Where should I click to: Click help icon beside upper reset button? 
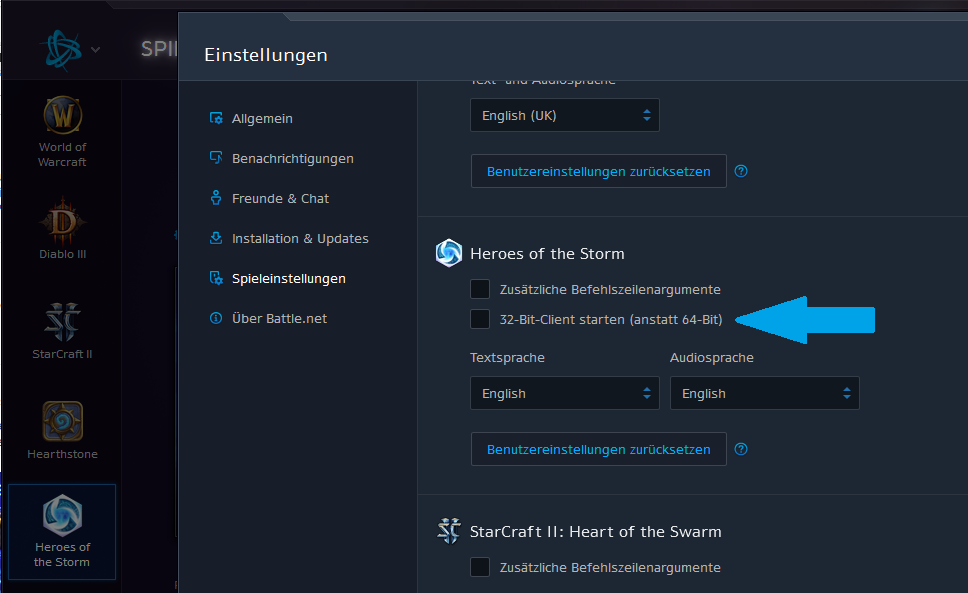[x=741, y=171]
